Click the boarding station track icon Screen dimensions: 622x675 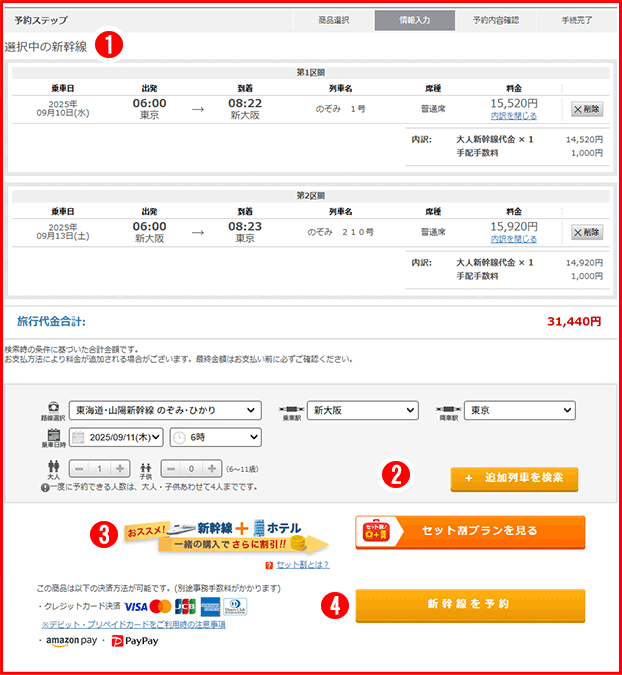(292, 409)
